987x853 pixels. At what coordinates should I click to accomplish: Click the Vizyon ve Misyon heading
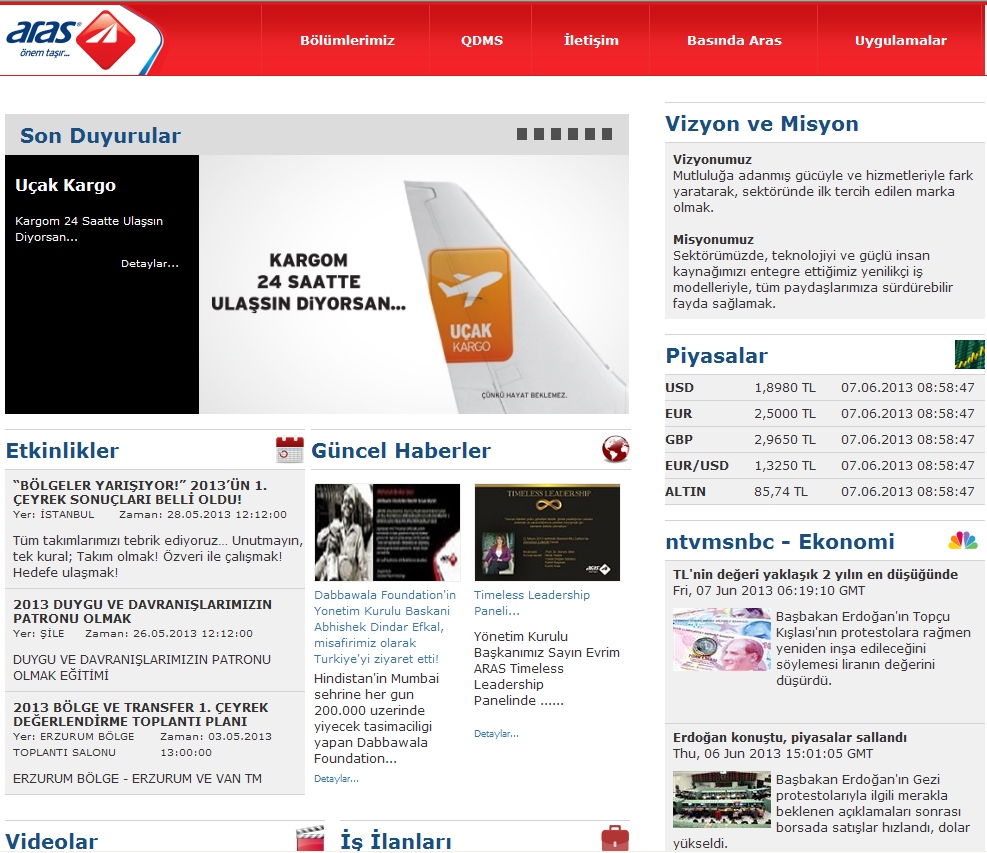pos(762,123)
